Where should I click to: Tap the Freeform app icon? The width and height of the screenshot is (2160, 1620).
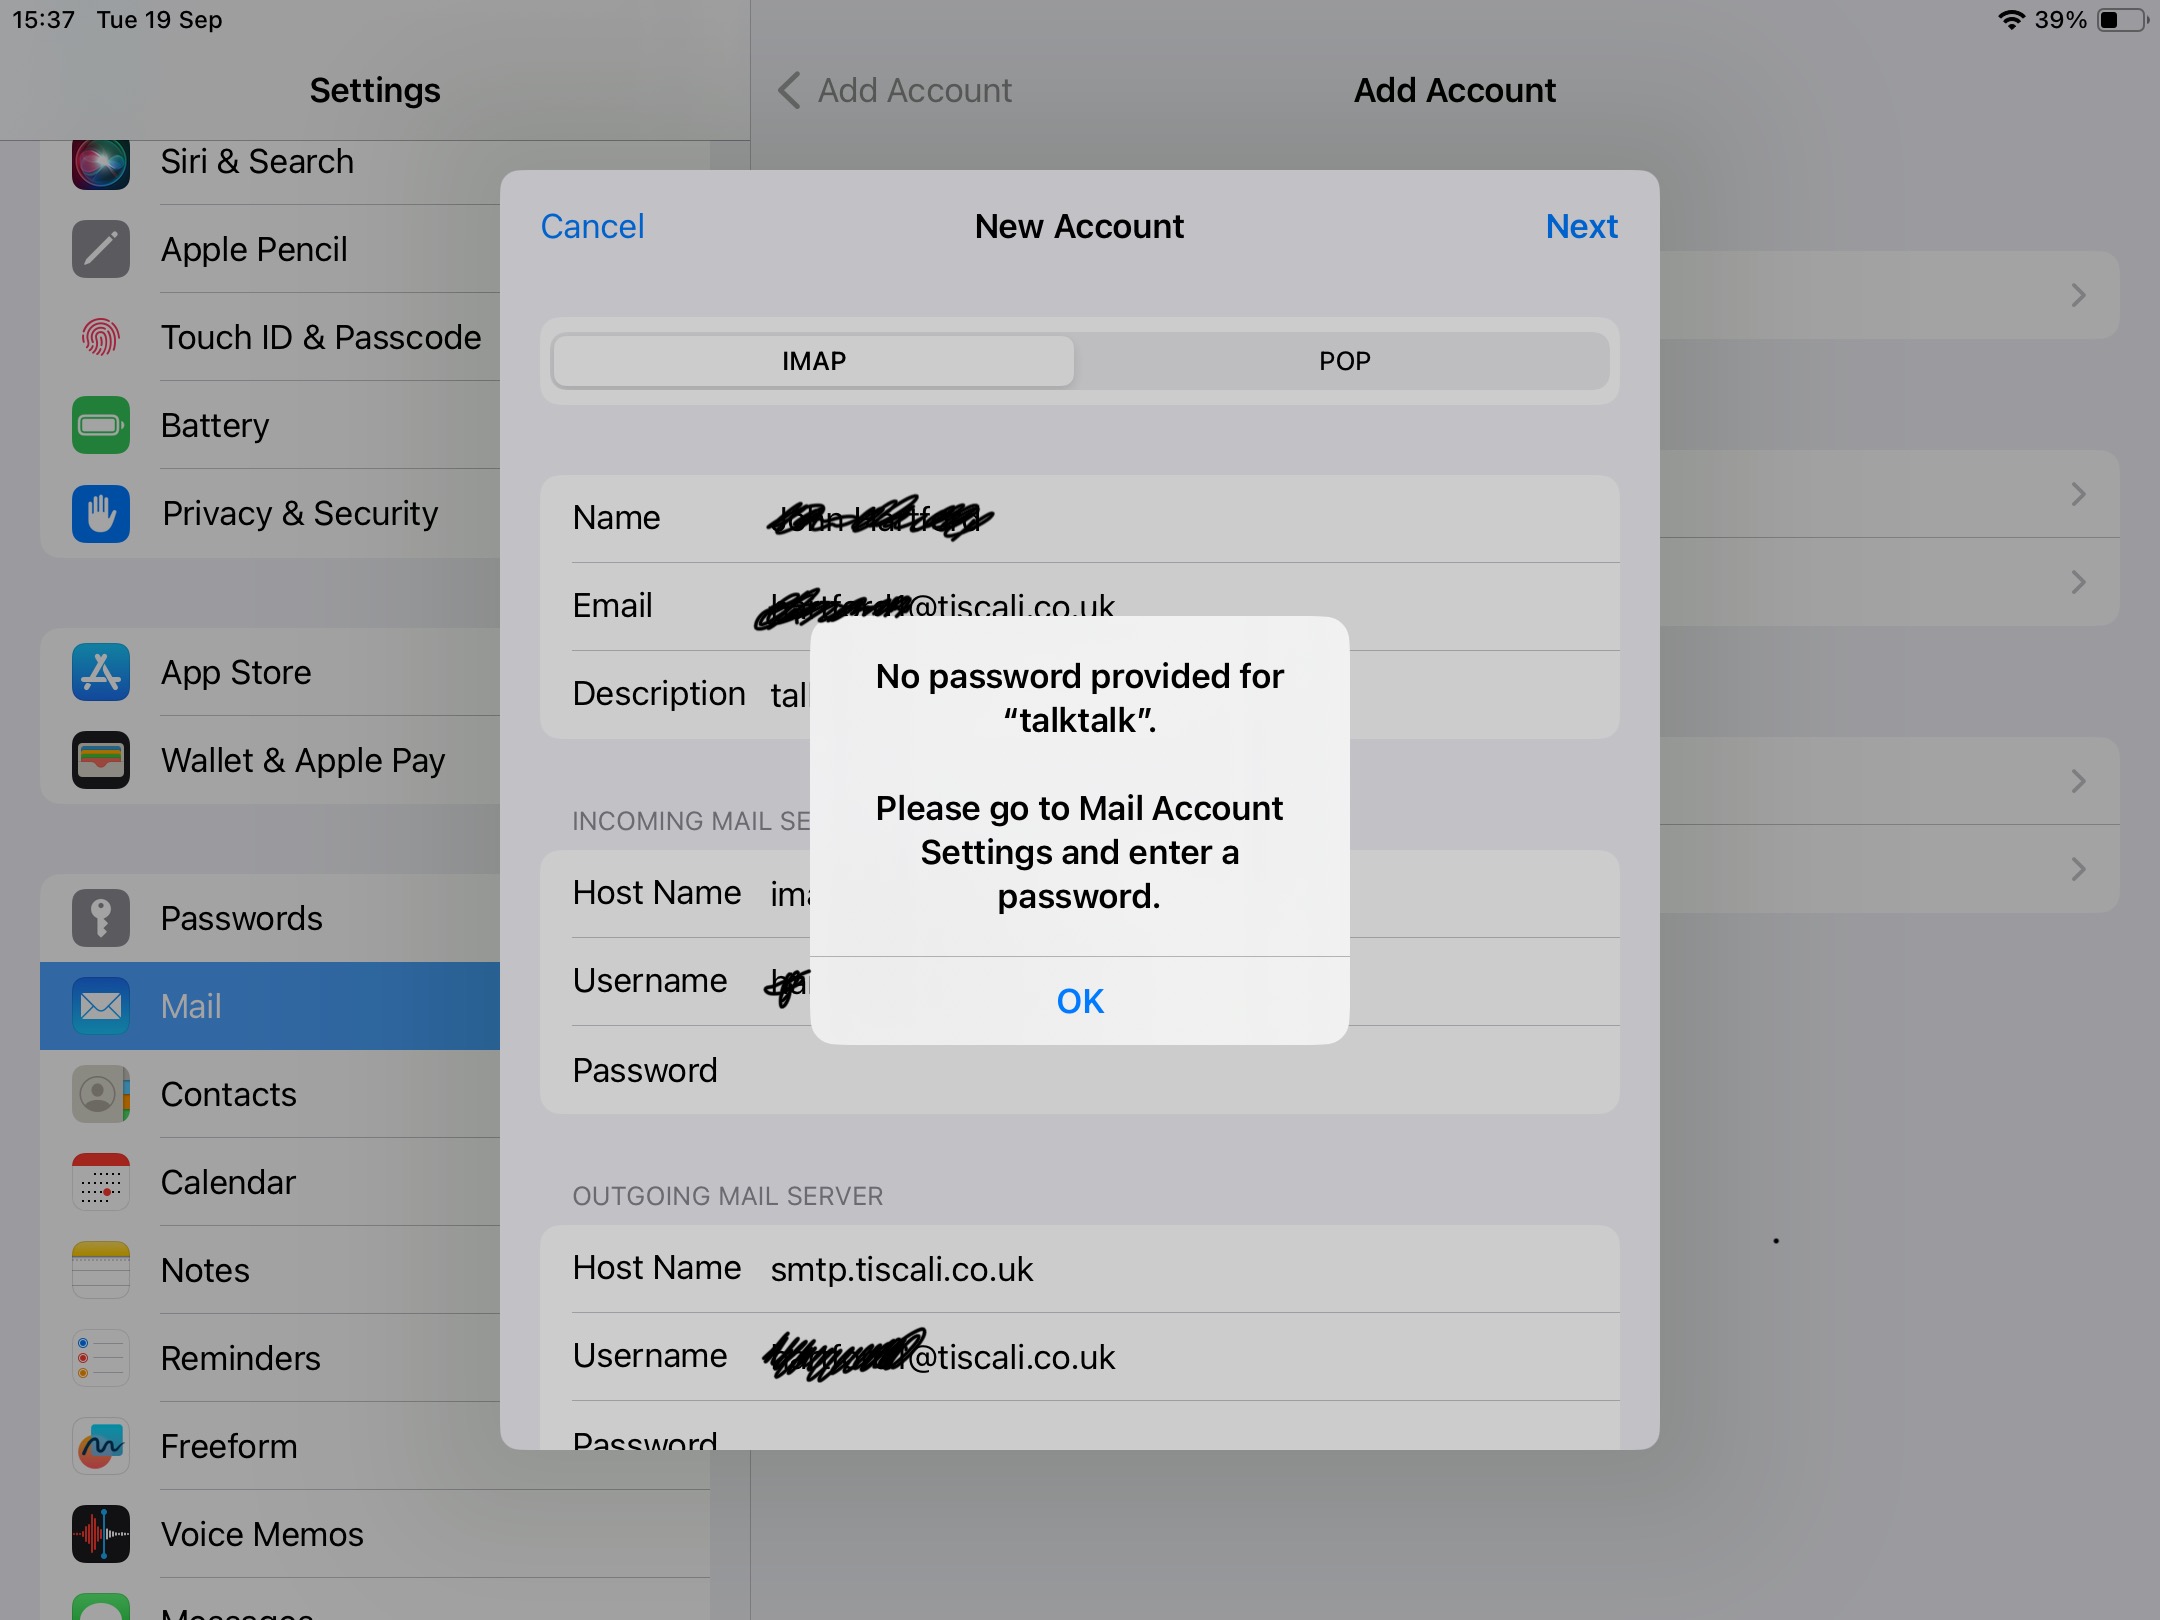(x=100, y=1446)
